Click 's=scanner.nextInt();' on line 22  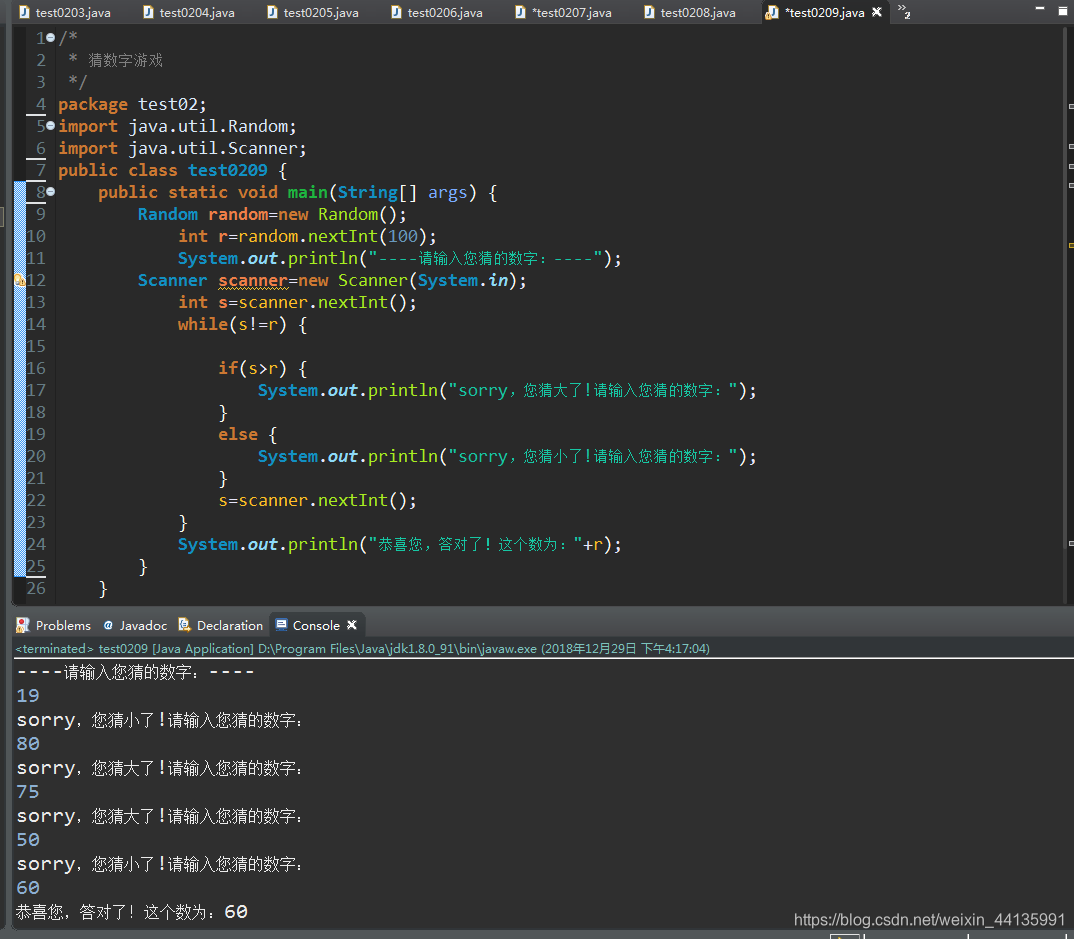tap(317, 500)
